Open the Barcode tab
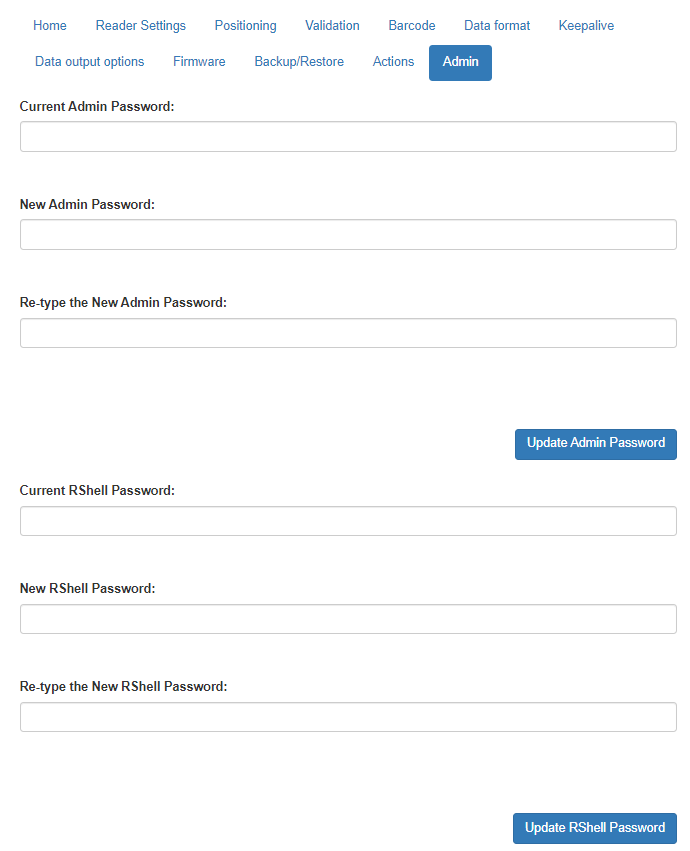 pos(411,25)
